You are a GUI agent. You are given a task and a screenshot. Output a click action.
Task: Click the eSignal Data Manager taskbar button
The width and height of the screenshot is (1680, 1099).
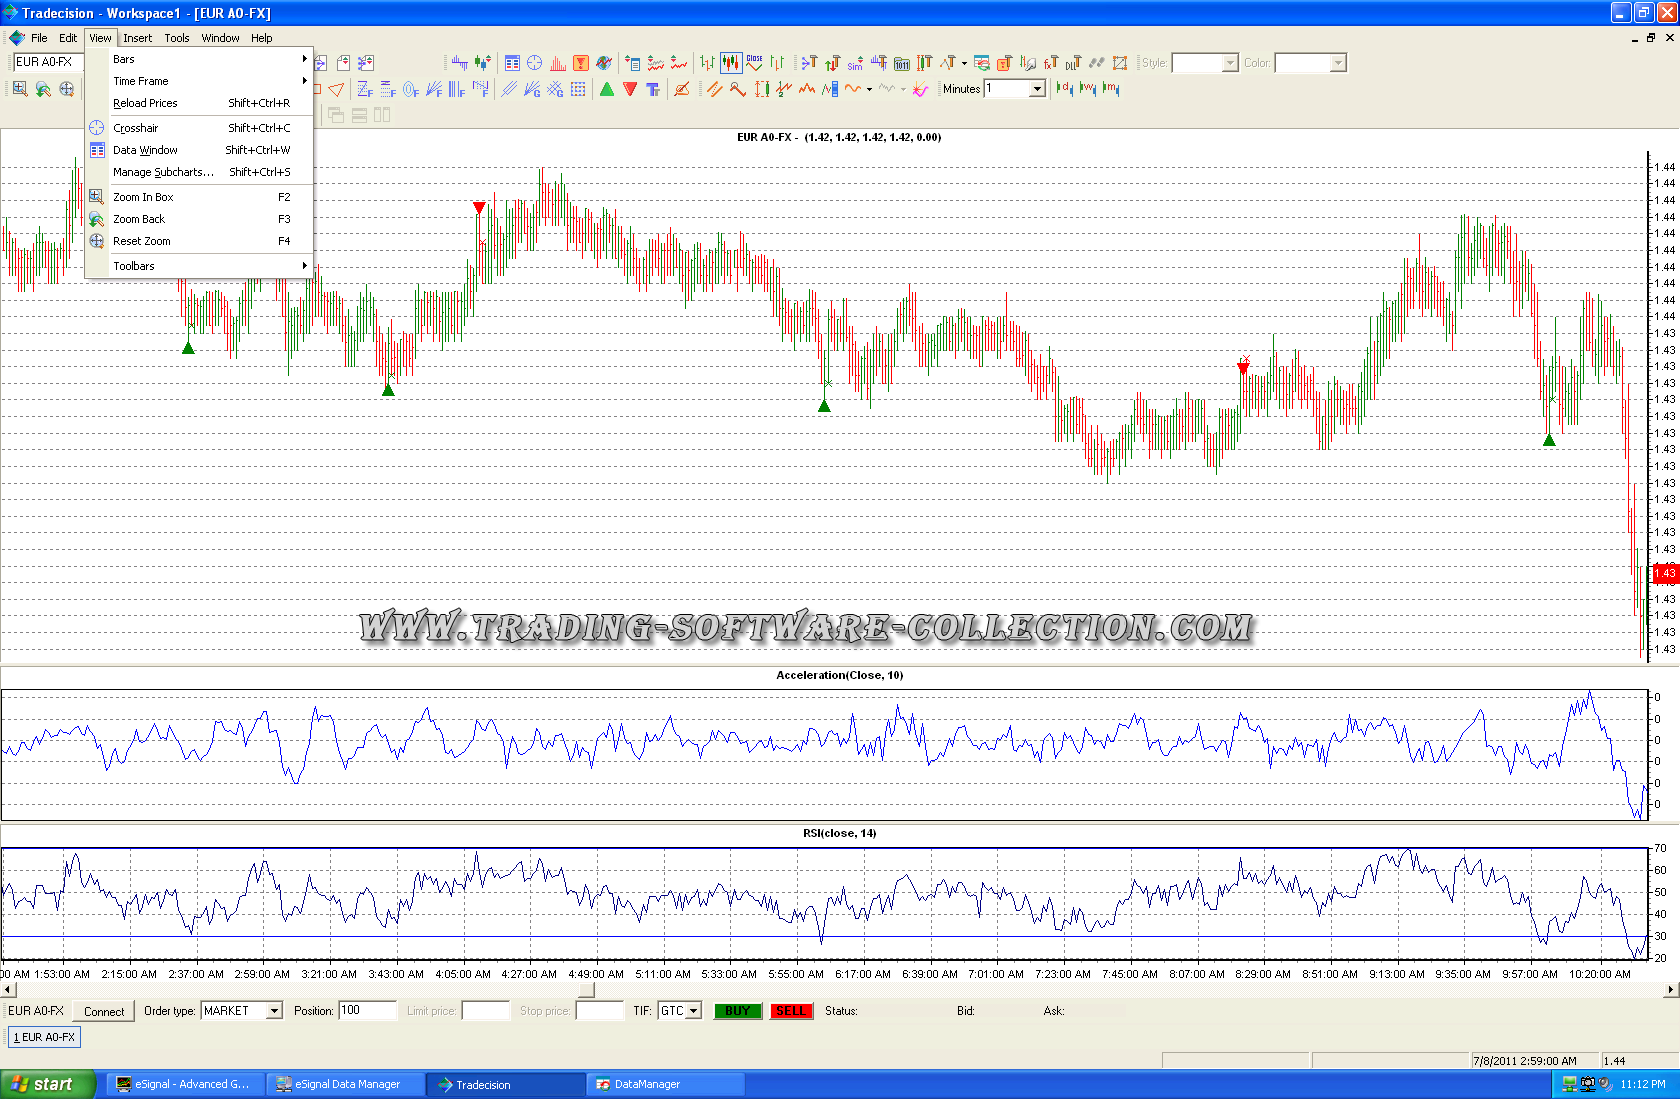346,1084
